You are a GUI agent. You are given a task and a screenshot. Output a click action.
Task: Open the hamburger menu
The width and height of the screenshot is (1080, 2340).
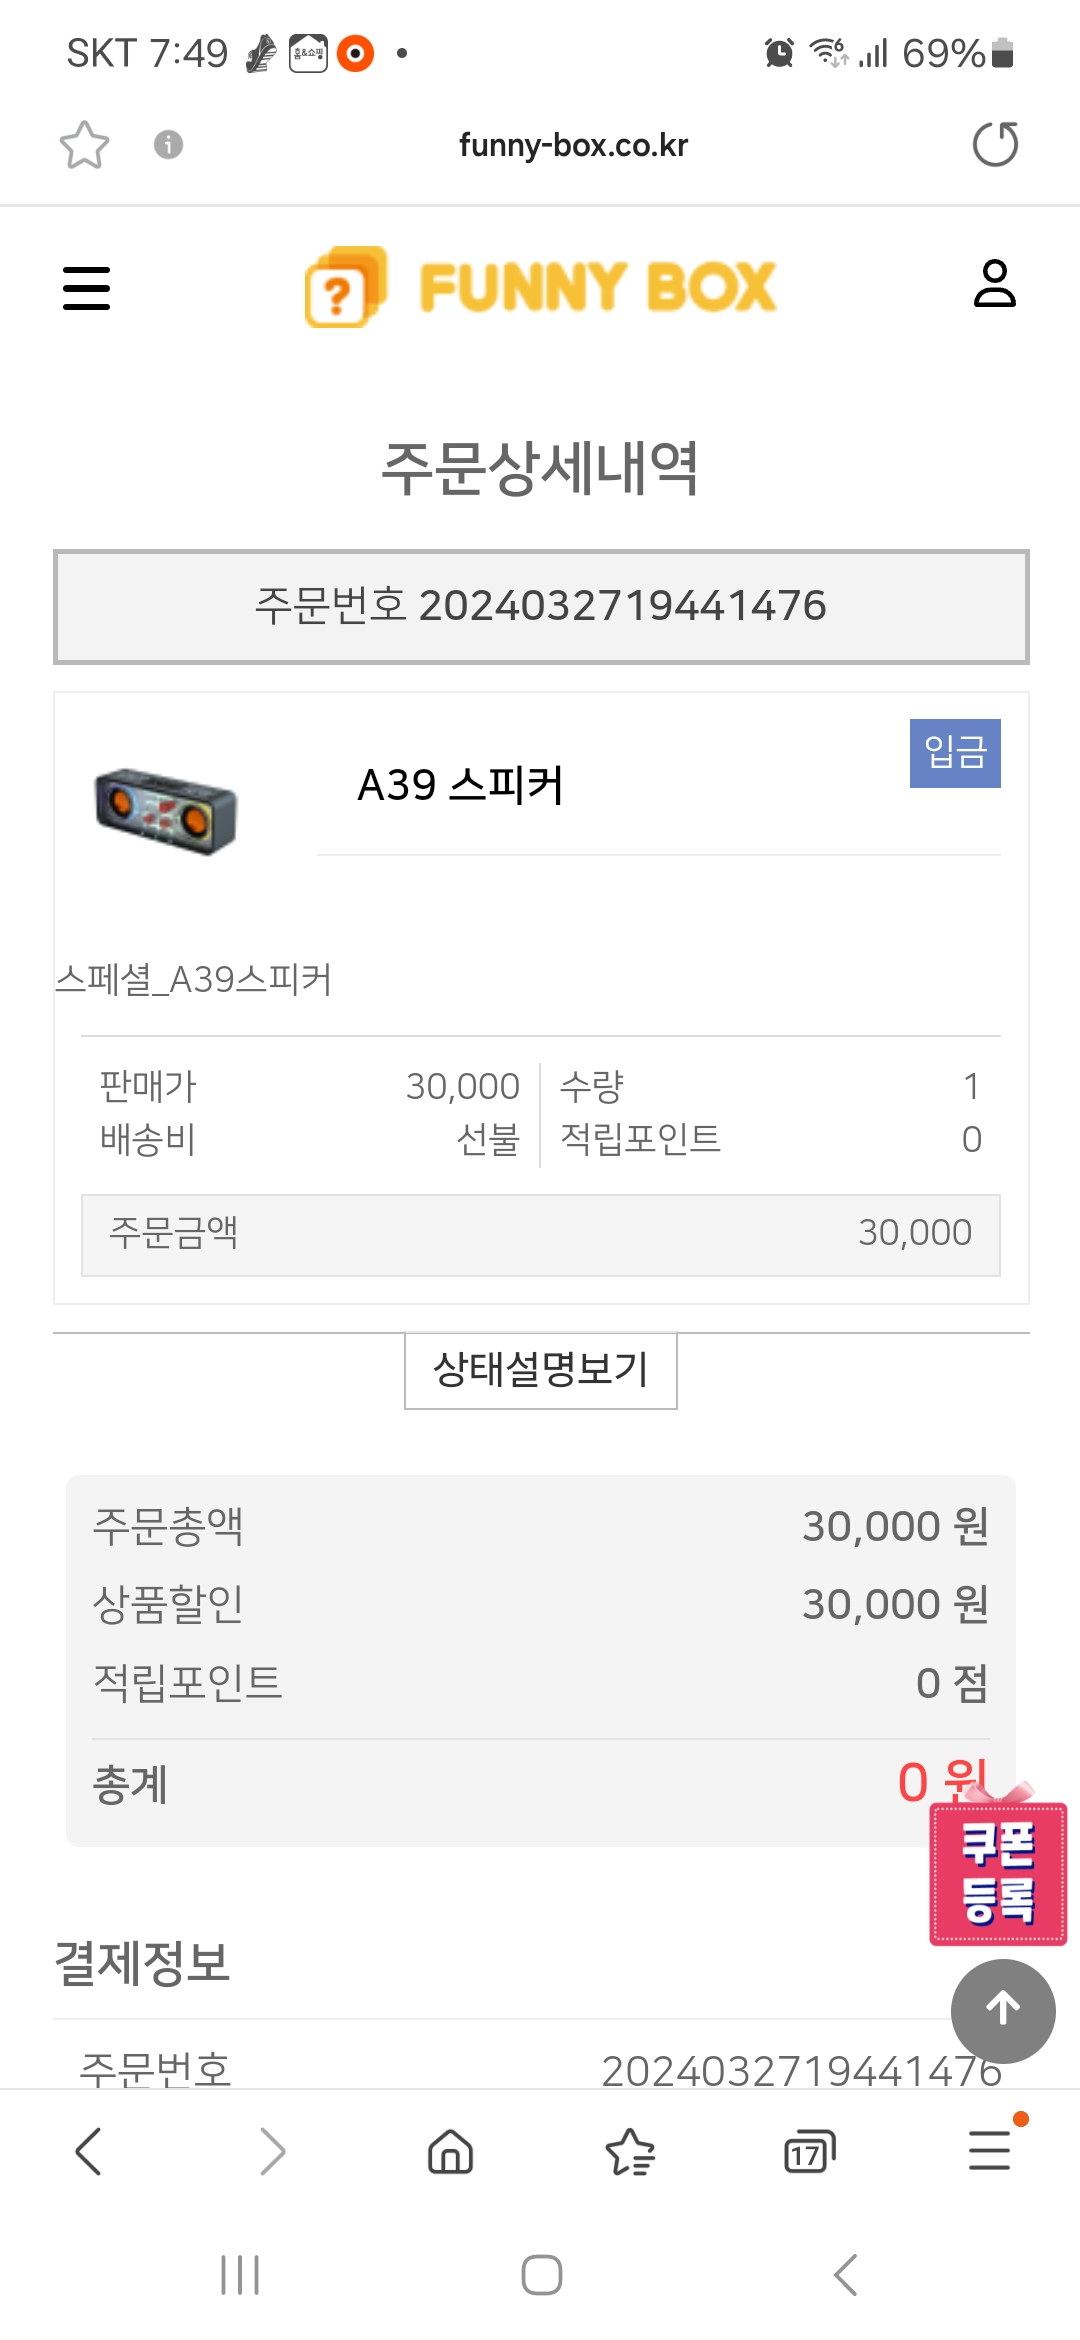coord(87,288)
